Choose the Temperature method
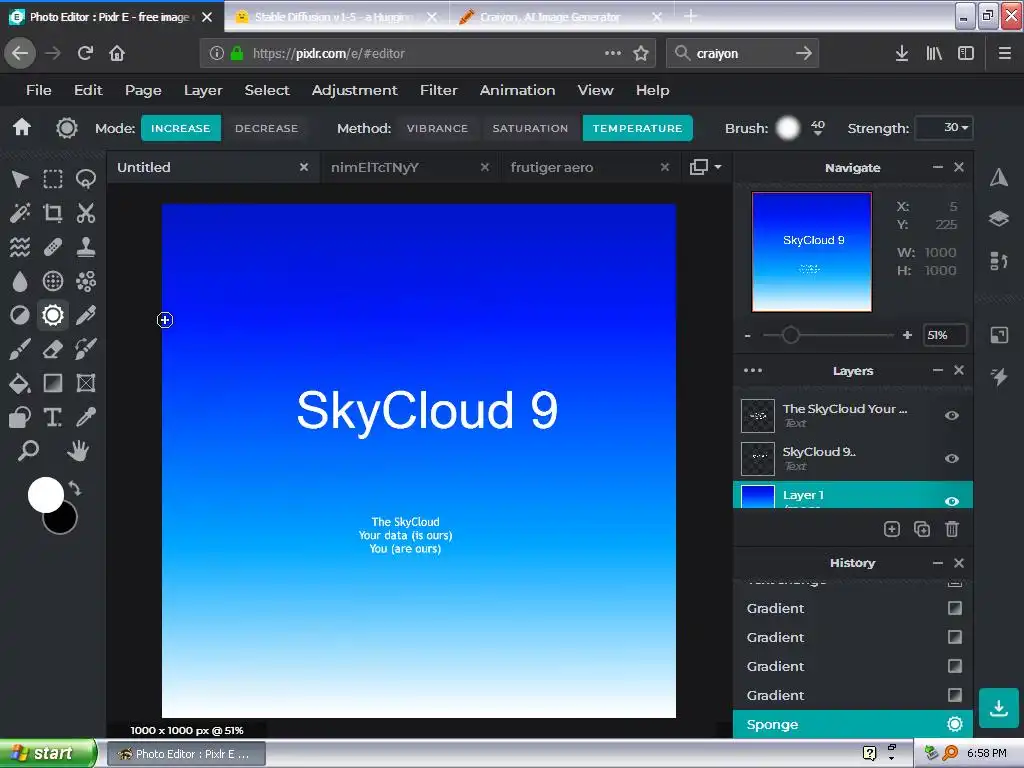 point(637,128)
